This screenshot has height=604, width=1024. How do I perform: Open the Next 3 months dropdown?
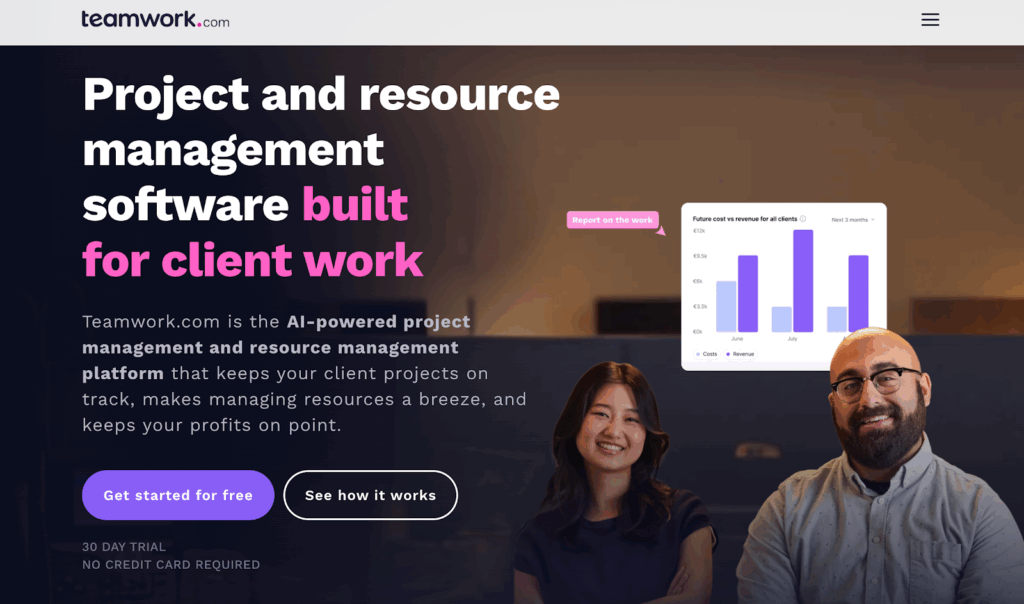point(853,220)
